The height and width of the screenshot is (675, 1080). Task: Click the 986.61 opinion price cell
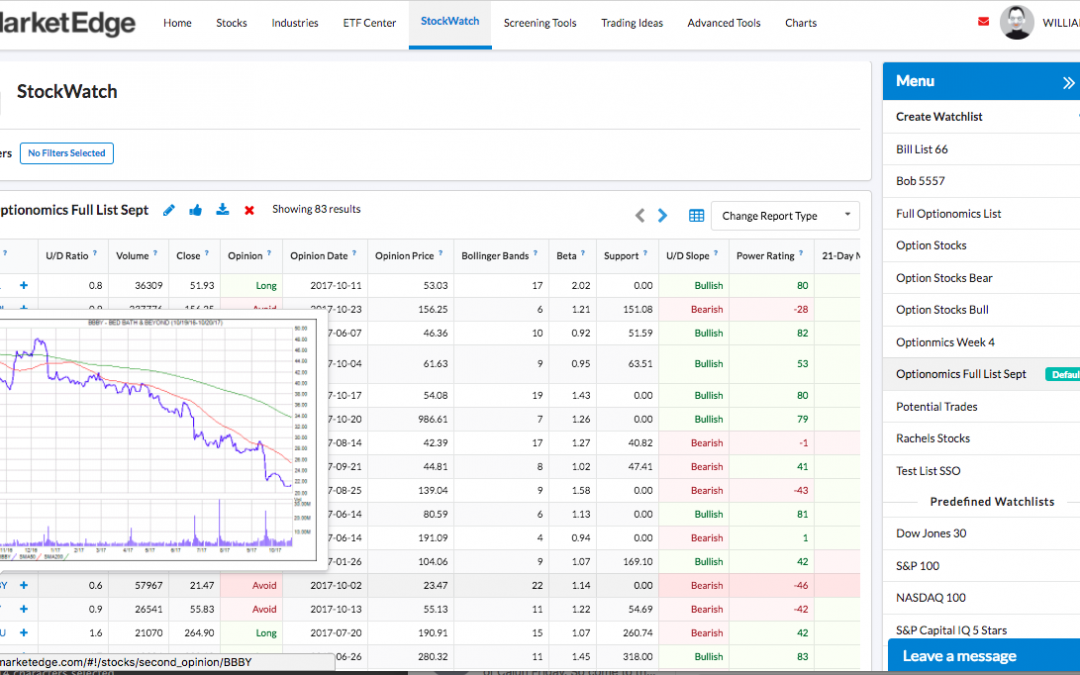coord(435,419)
